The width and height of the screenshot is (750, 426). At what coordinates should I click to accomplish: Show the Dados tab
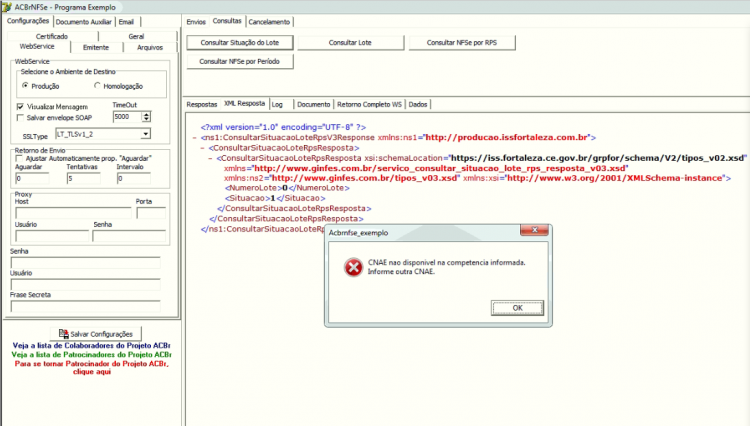point(418,104)
